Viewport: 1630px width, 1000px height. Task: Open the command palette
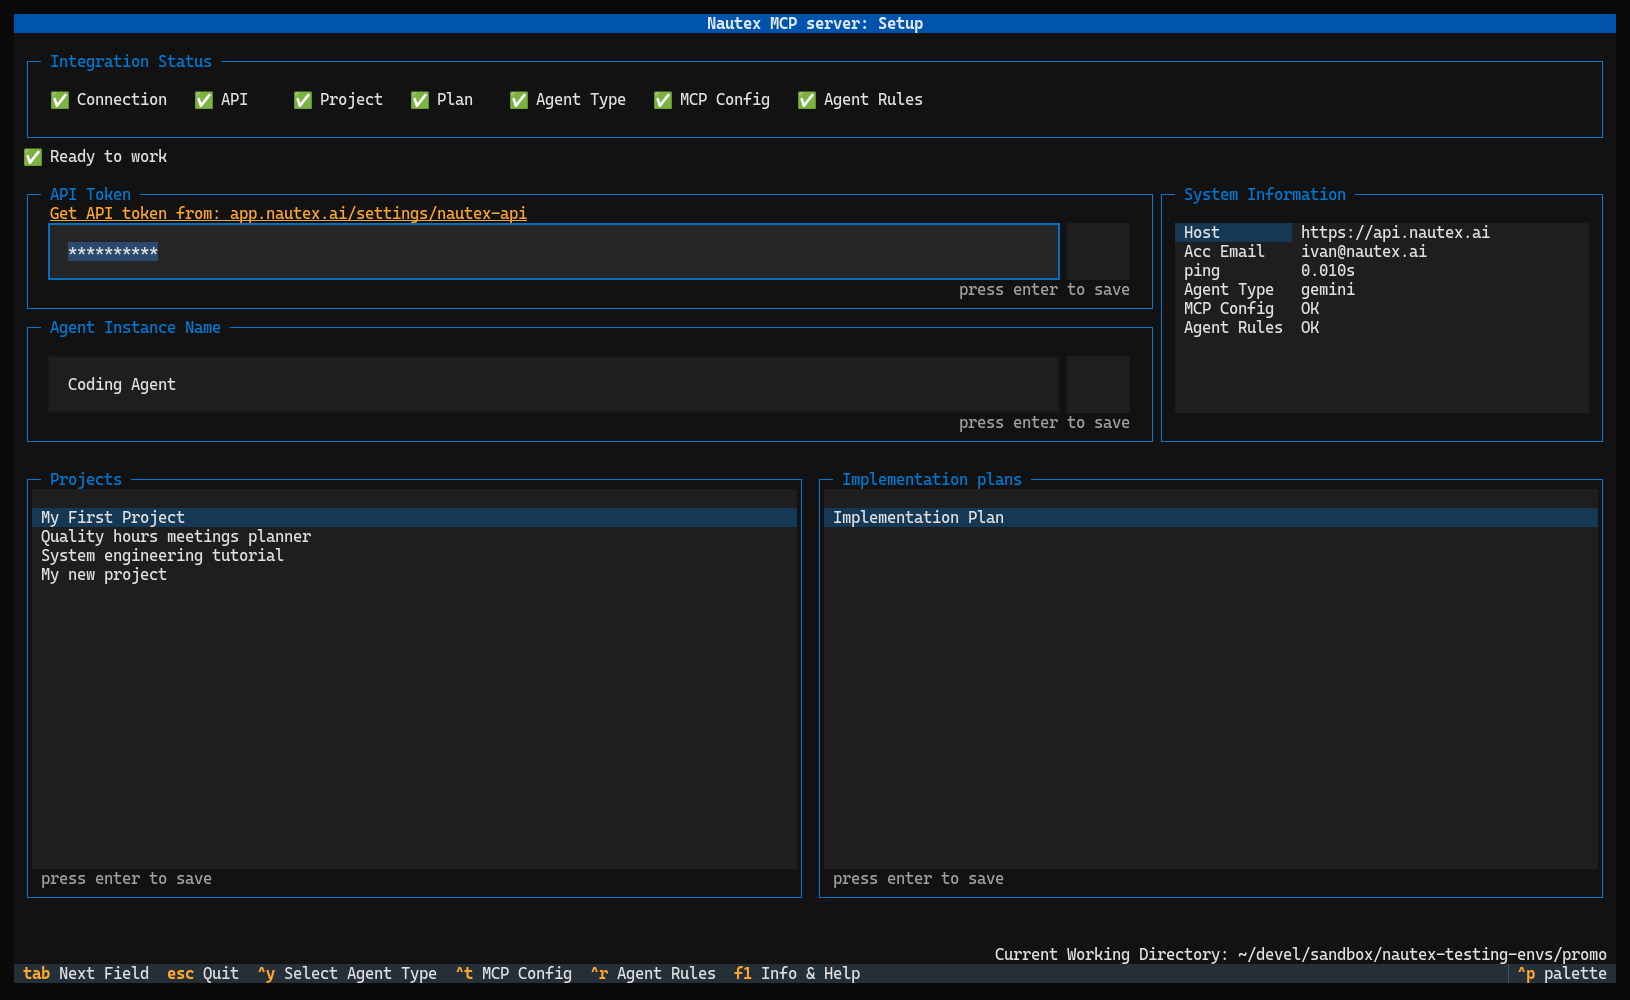(x=1563, y=973)
